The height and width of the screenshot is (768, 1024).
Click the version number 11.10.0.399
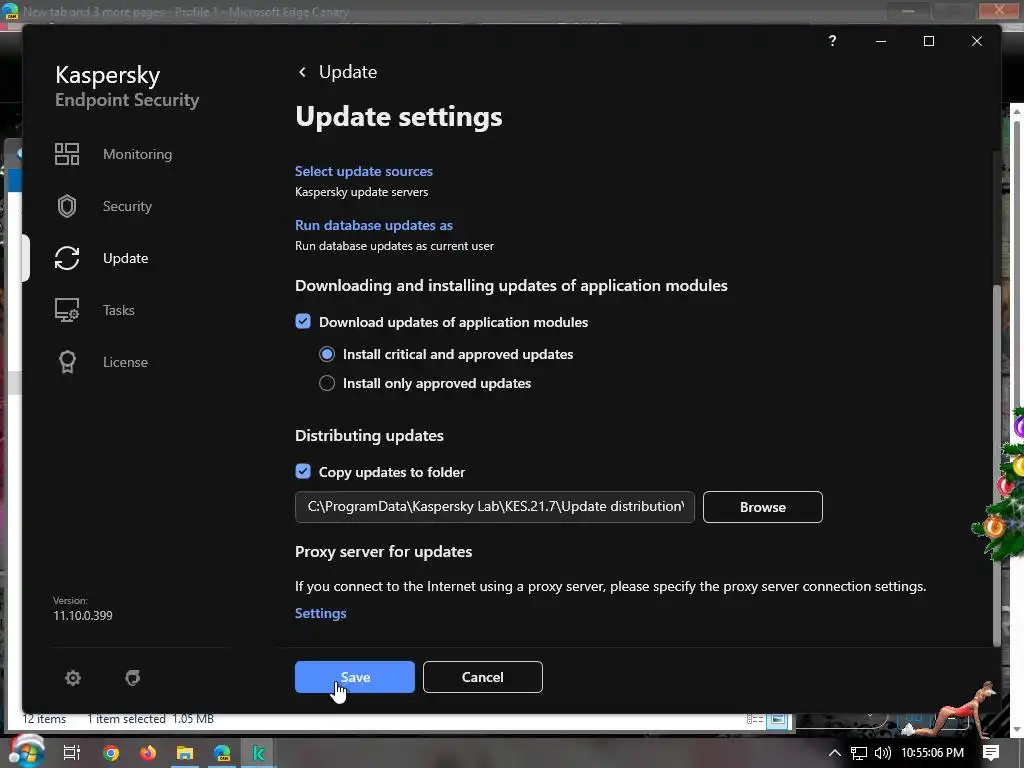point(83,615)
